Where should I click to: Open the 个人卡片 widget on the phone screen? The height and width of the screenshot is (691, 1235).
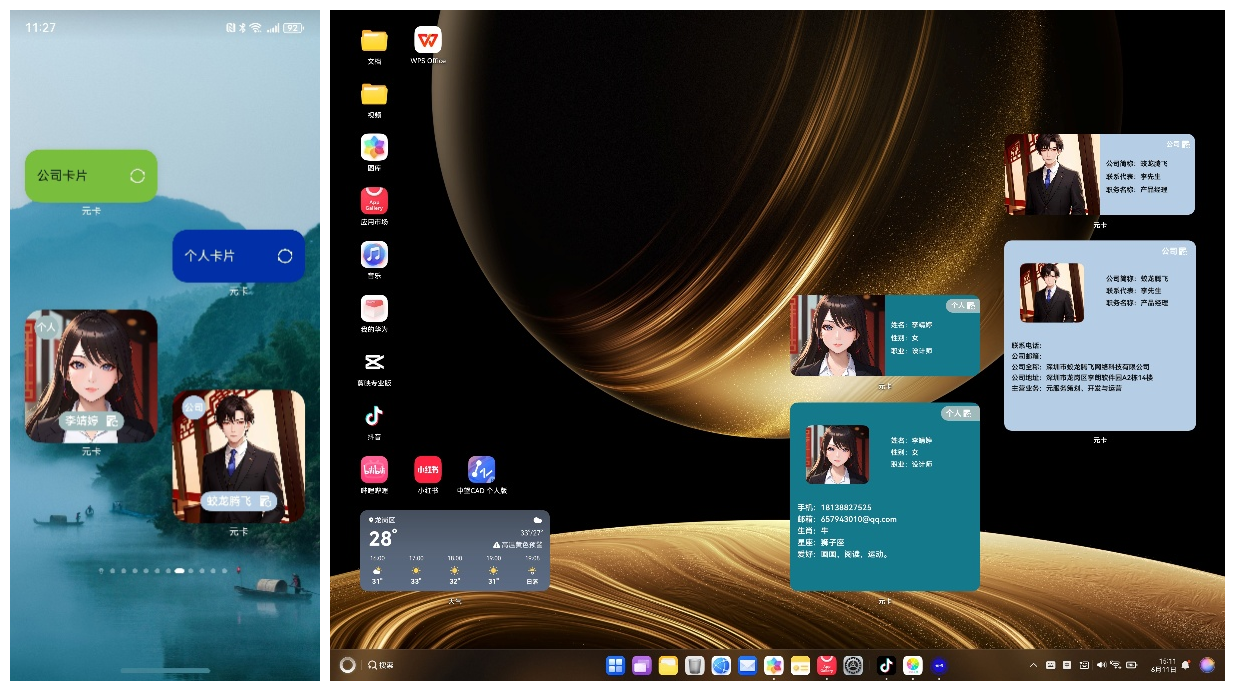(x=238, y=256)
